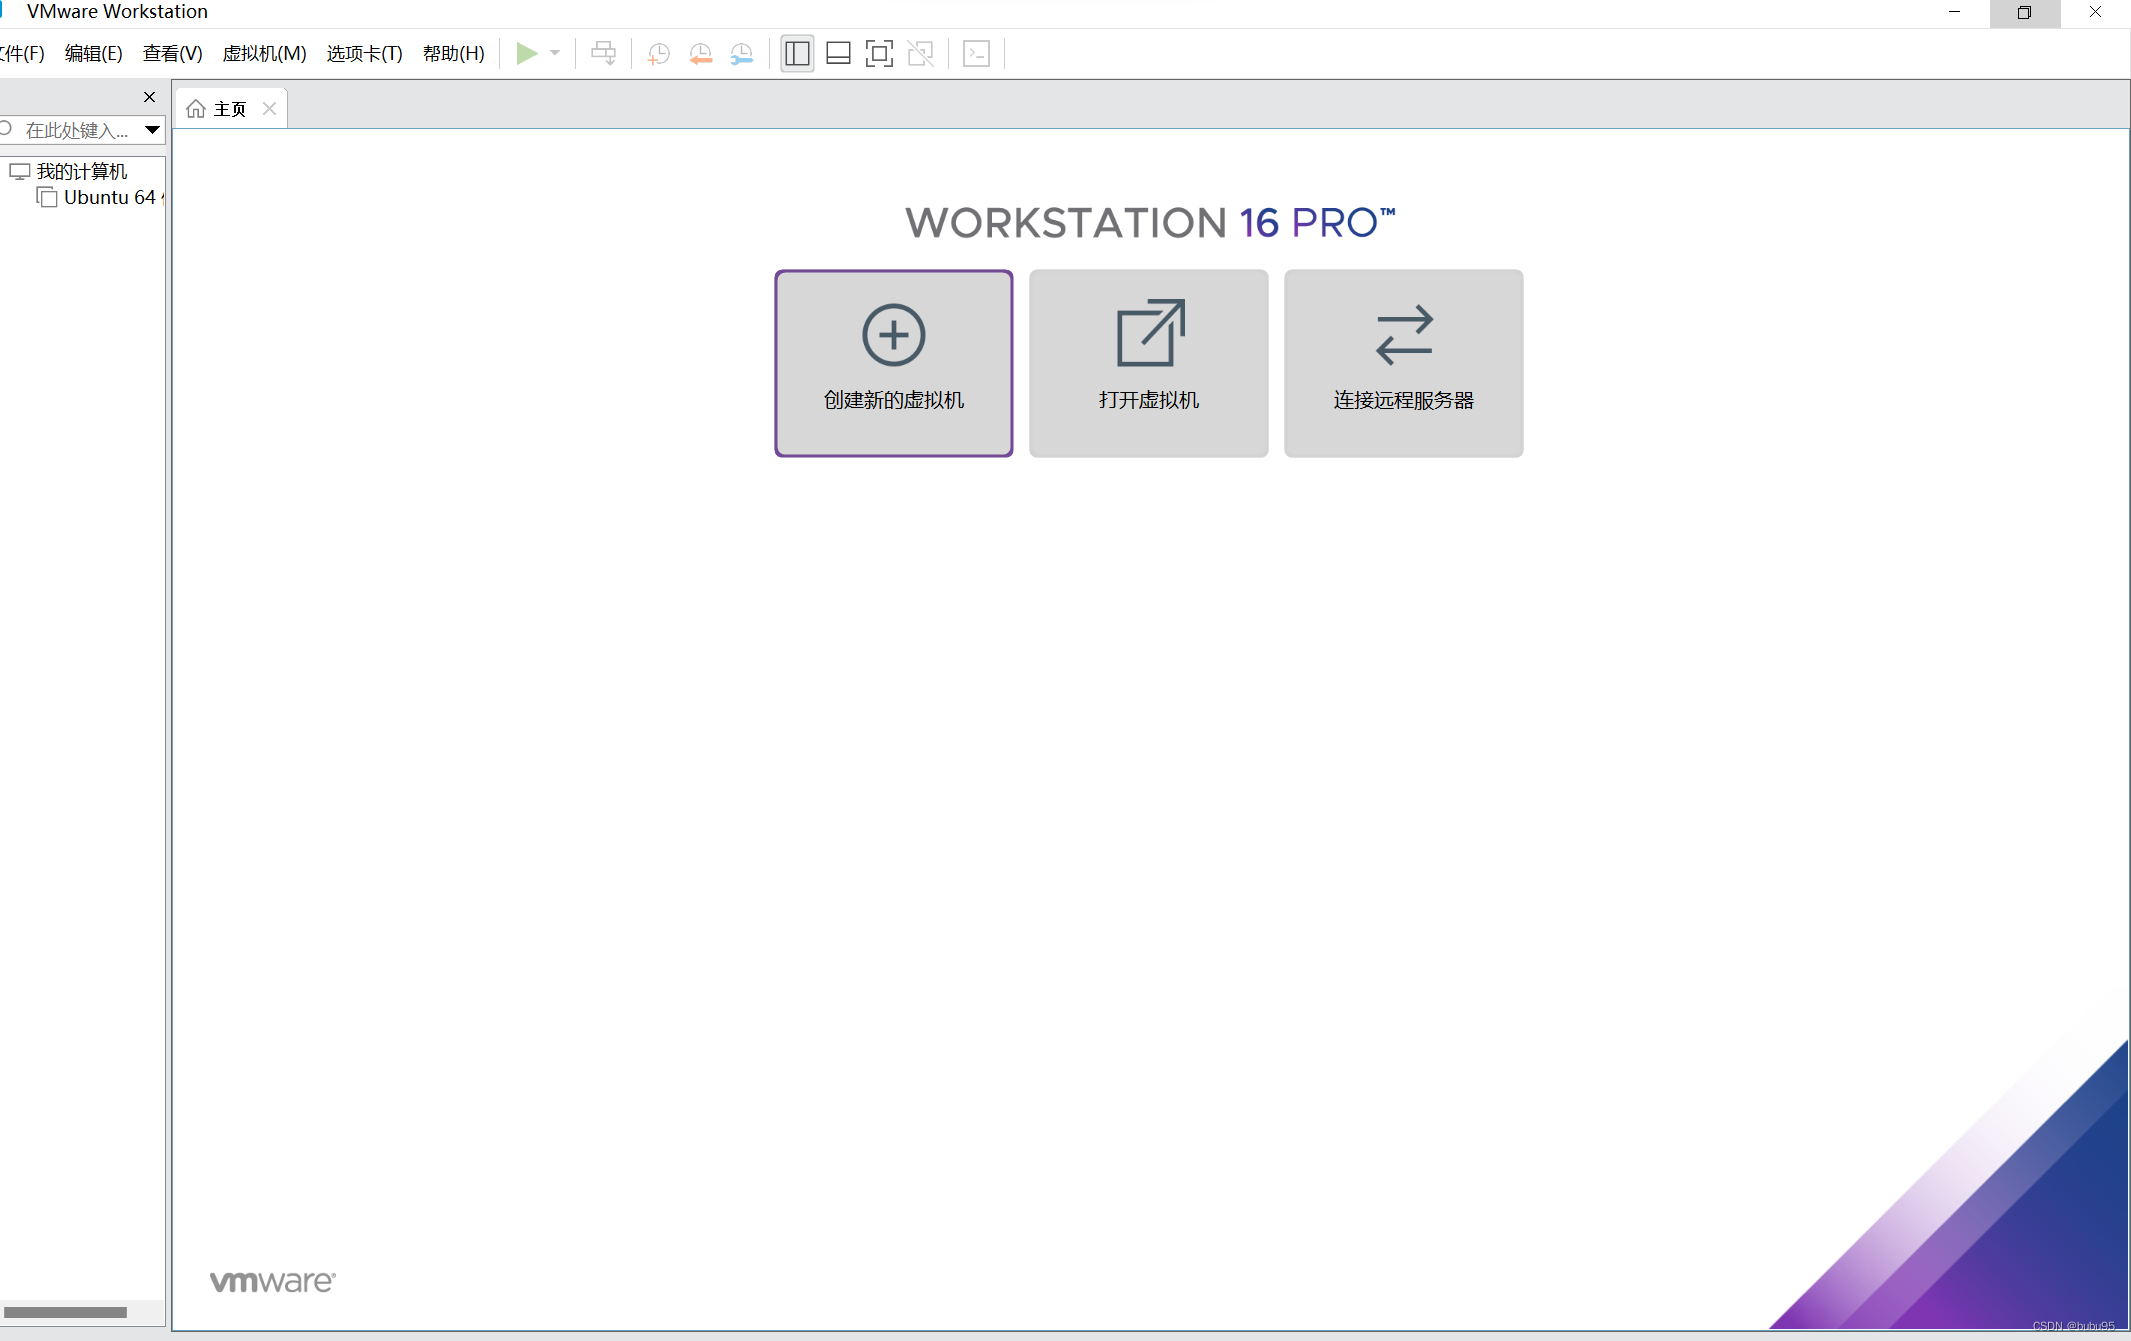This screenshot has height=1341, width=2131.
Task: Open the power options dropdown arrow
Action: click(555, 53)
